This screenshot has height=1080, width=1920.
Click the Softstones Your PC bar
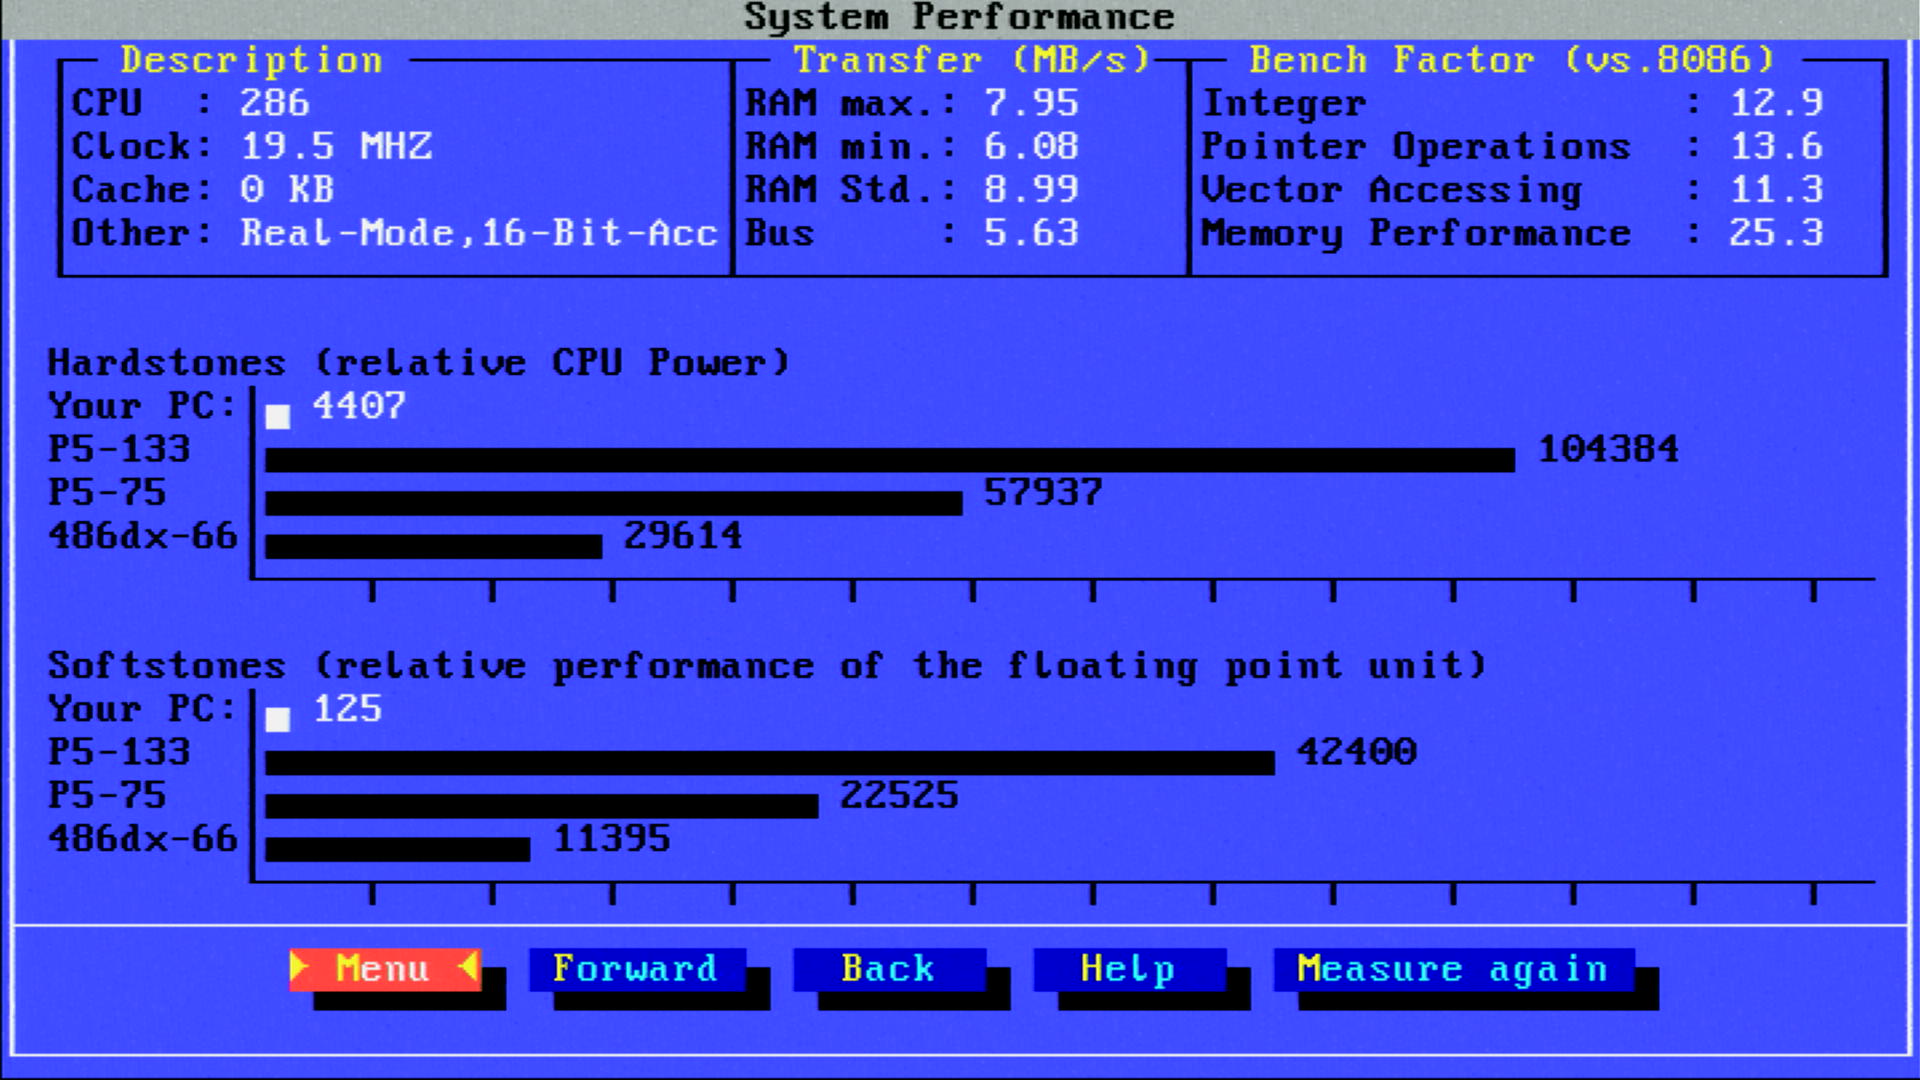[278, 719]
